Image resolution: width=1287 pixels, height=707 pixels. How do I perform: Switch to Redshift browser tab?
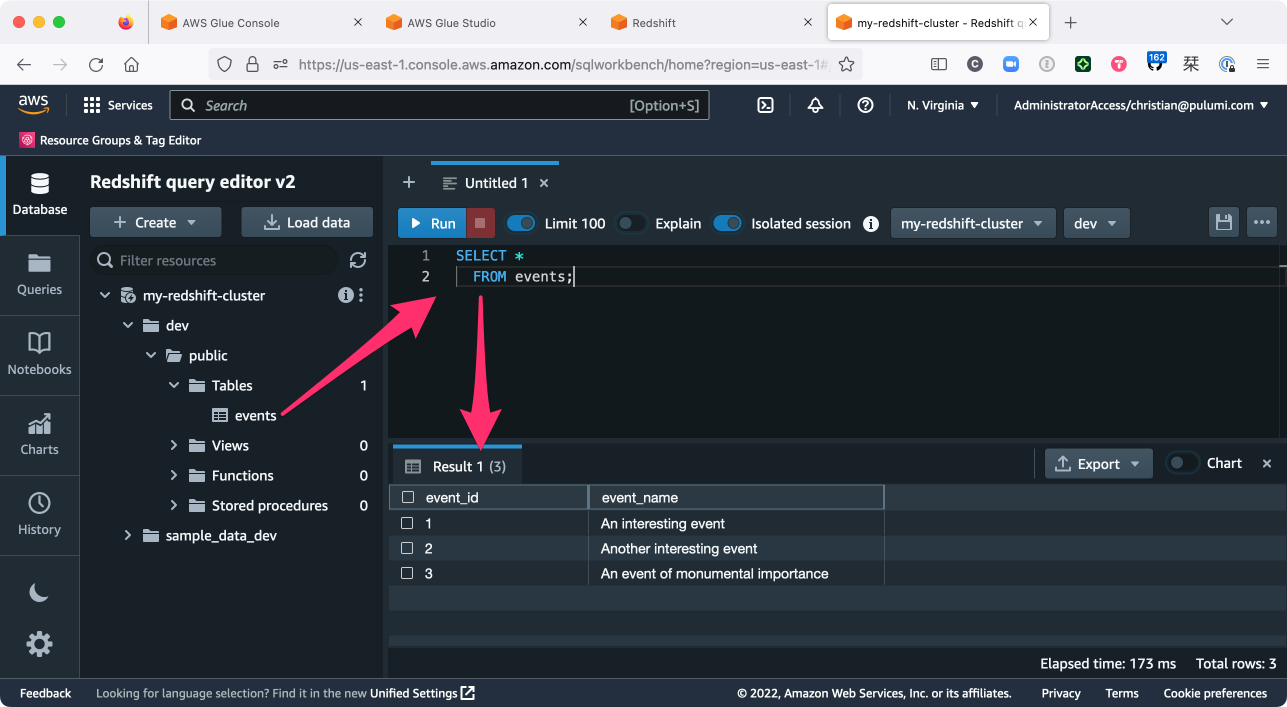pos(711,22)
